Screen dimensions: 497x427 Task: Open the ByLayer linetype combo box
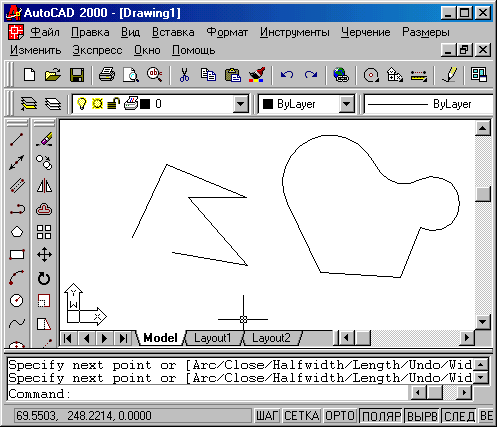(x=429, y=104)
